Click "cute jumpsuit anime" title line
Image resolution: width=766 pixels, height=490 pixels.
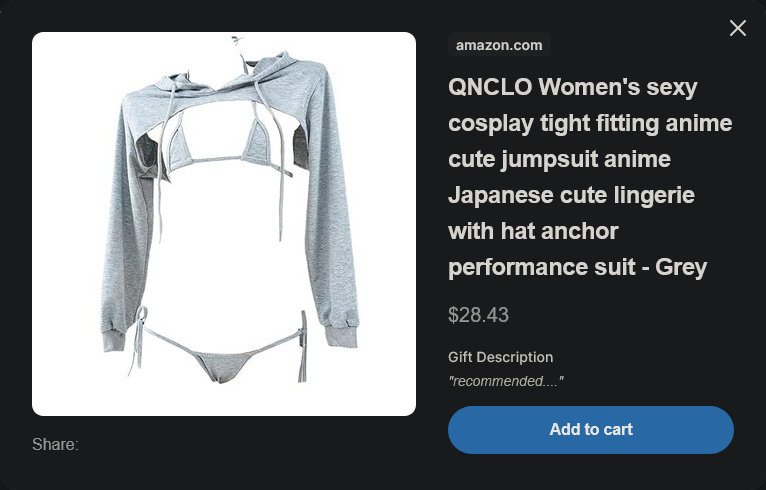[x=559, y=159]
